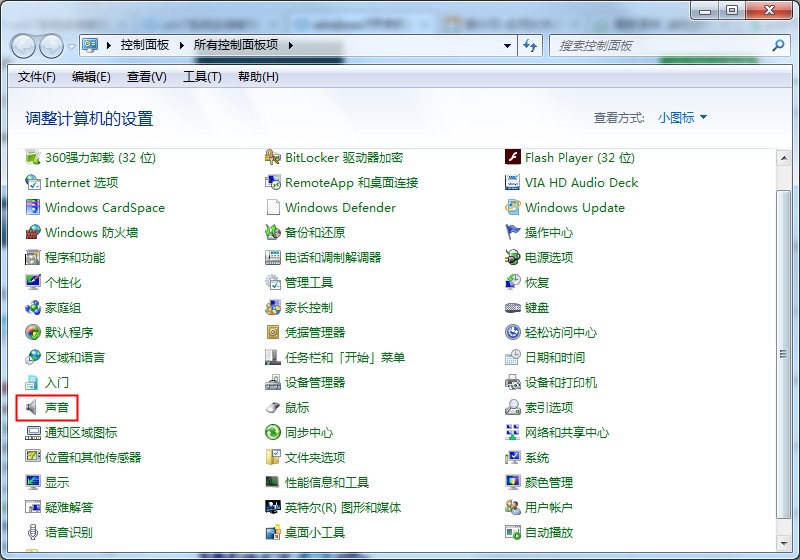Image resolution: width=800 pixels, height=560 pixels.
Task: Open the 轻松访问中心 link
Action: pyautogui.click(x=561, y=332)
